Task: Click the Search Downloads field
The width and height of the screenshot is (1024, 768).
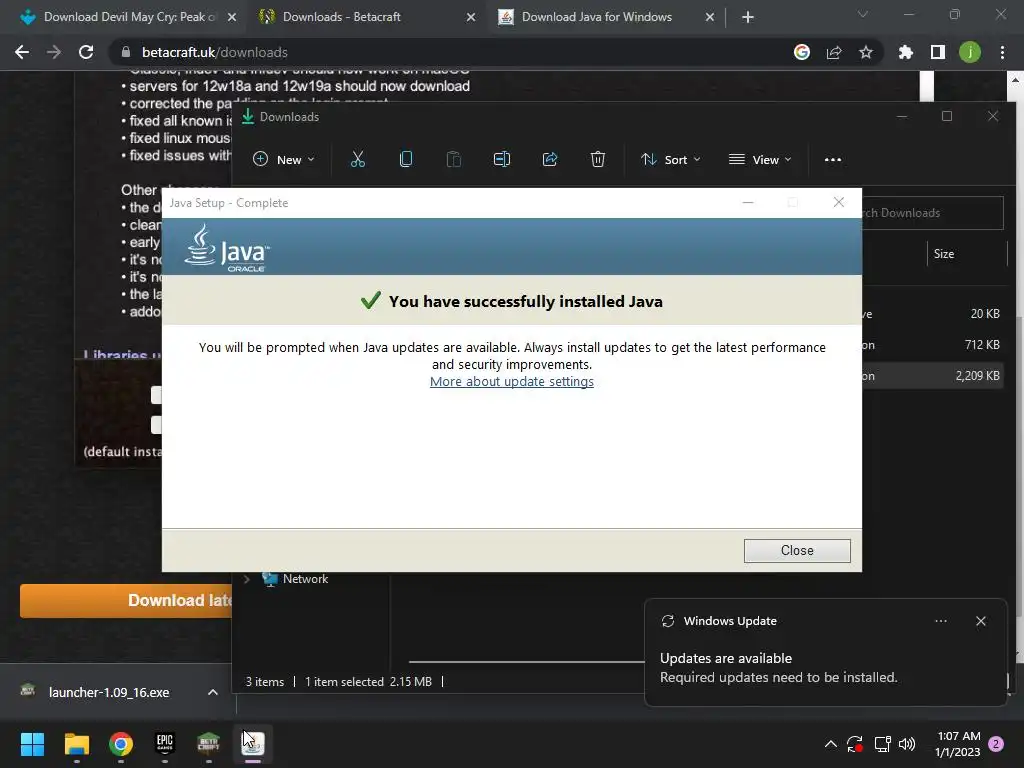Action: pyautogui.click(x=933, y=213)
